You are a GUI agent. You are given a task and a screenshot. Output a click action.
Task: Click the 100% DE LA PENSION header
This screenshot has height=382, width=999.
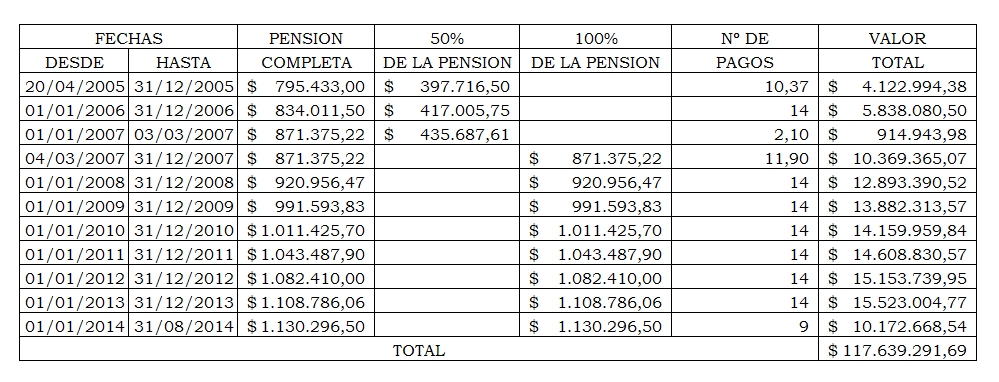point(596,50)
